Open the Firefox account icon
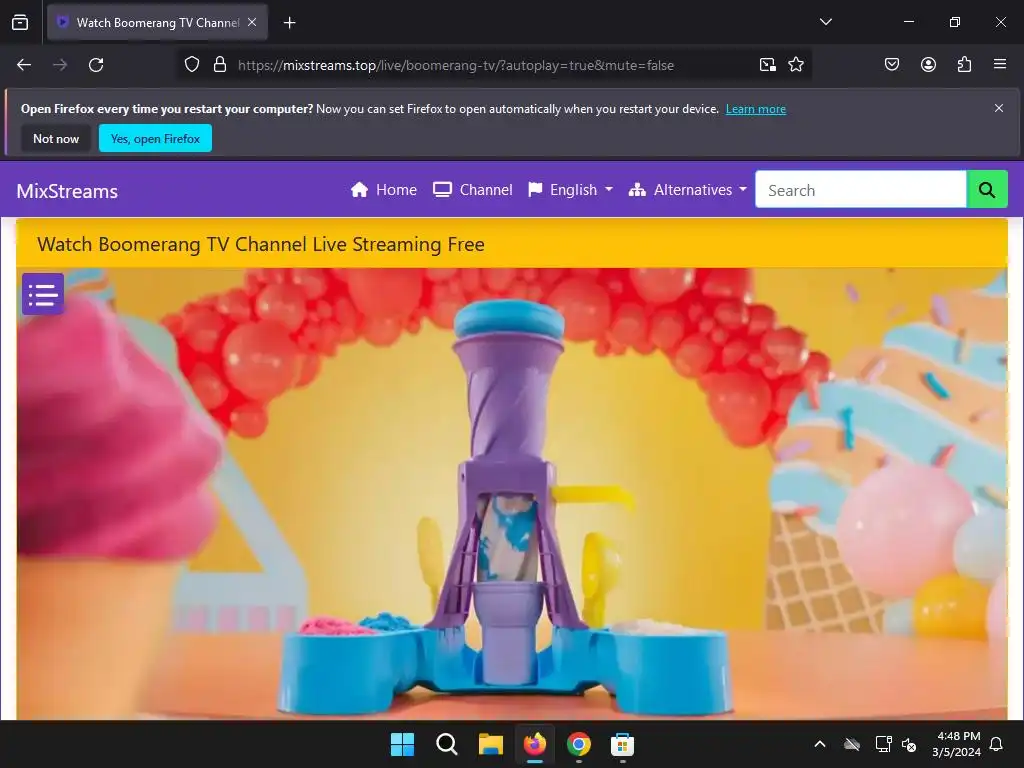1024x768 pixels. click(928, 65)
